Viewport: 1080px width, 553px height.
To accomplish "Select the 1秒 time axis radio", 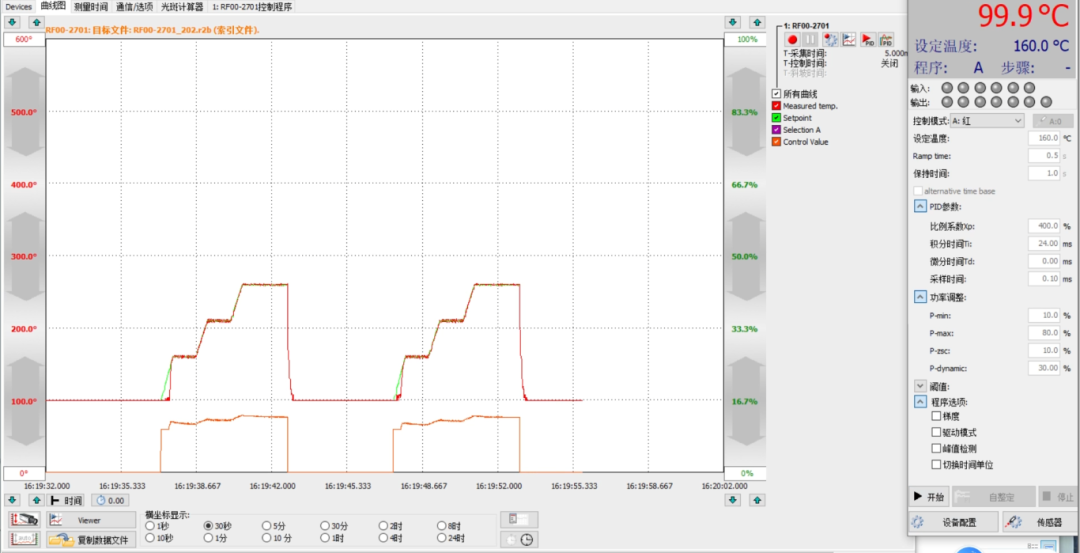I will (x=149, y=525).
